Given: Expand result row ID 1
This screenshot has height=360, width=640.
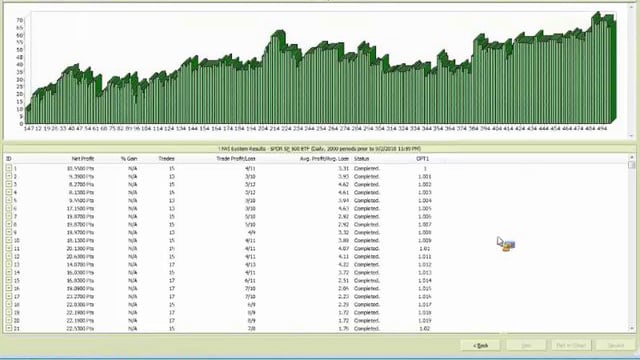Looking at the screenshot, I should pyautogui.click(x=9, y=168).
